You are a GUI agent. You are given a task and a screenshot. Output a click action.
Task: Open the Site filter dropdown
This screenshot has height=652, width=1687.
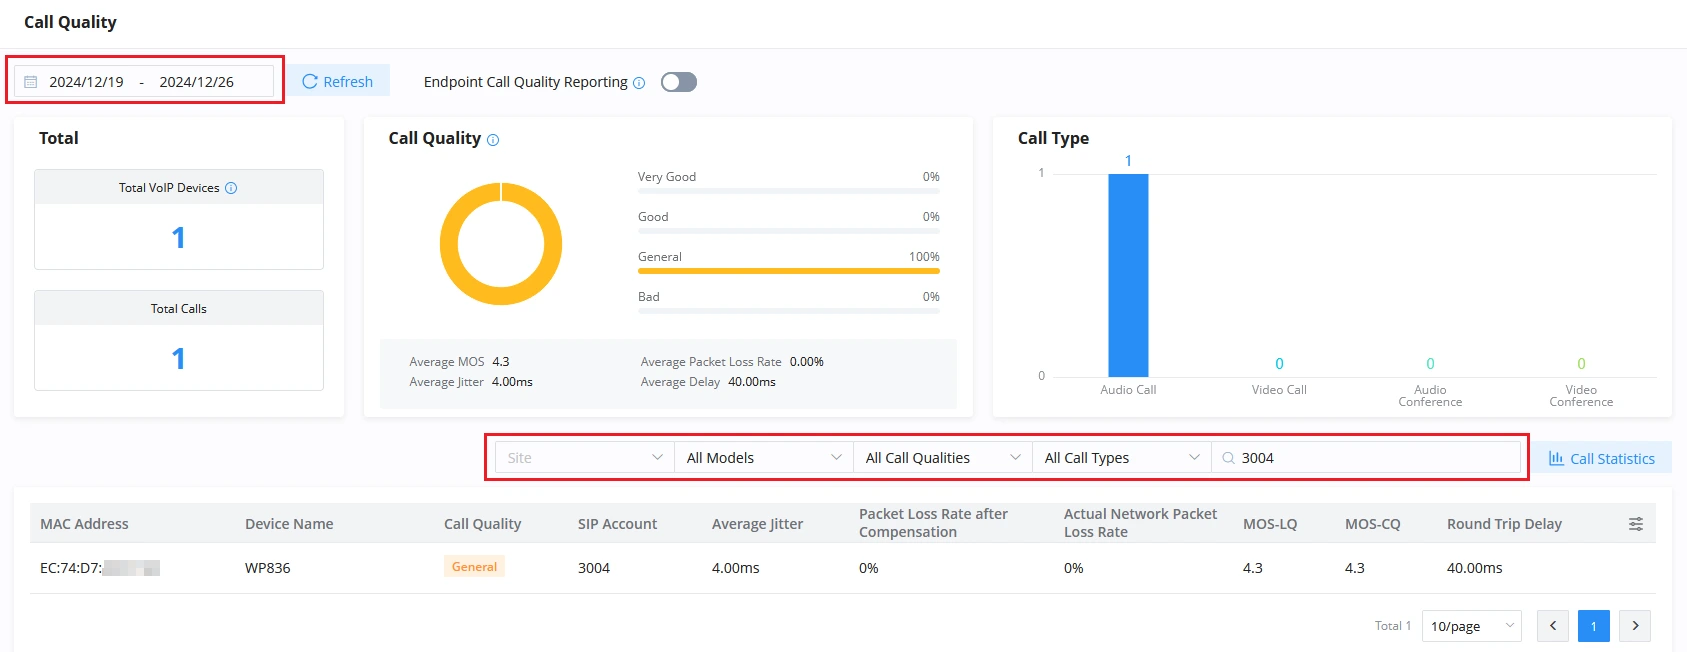pos(585,458)
